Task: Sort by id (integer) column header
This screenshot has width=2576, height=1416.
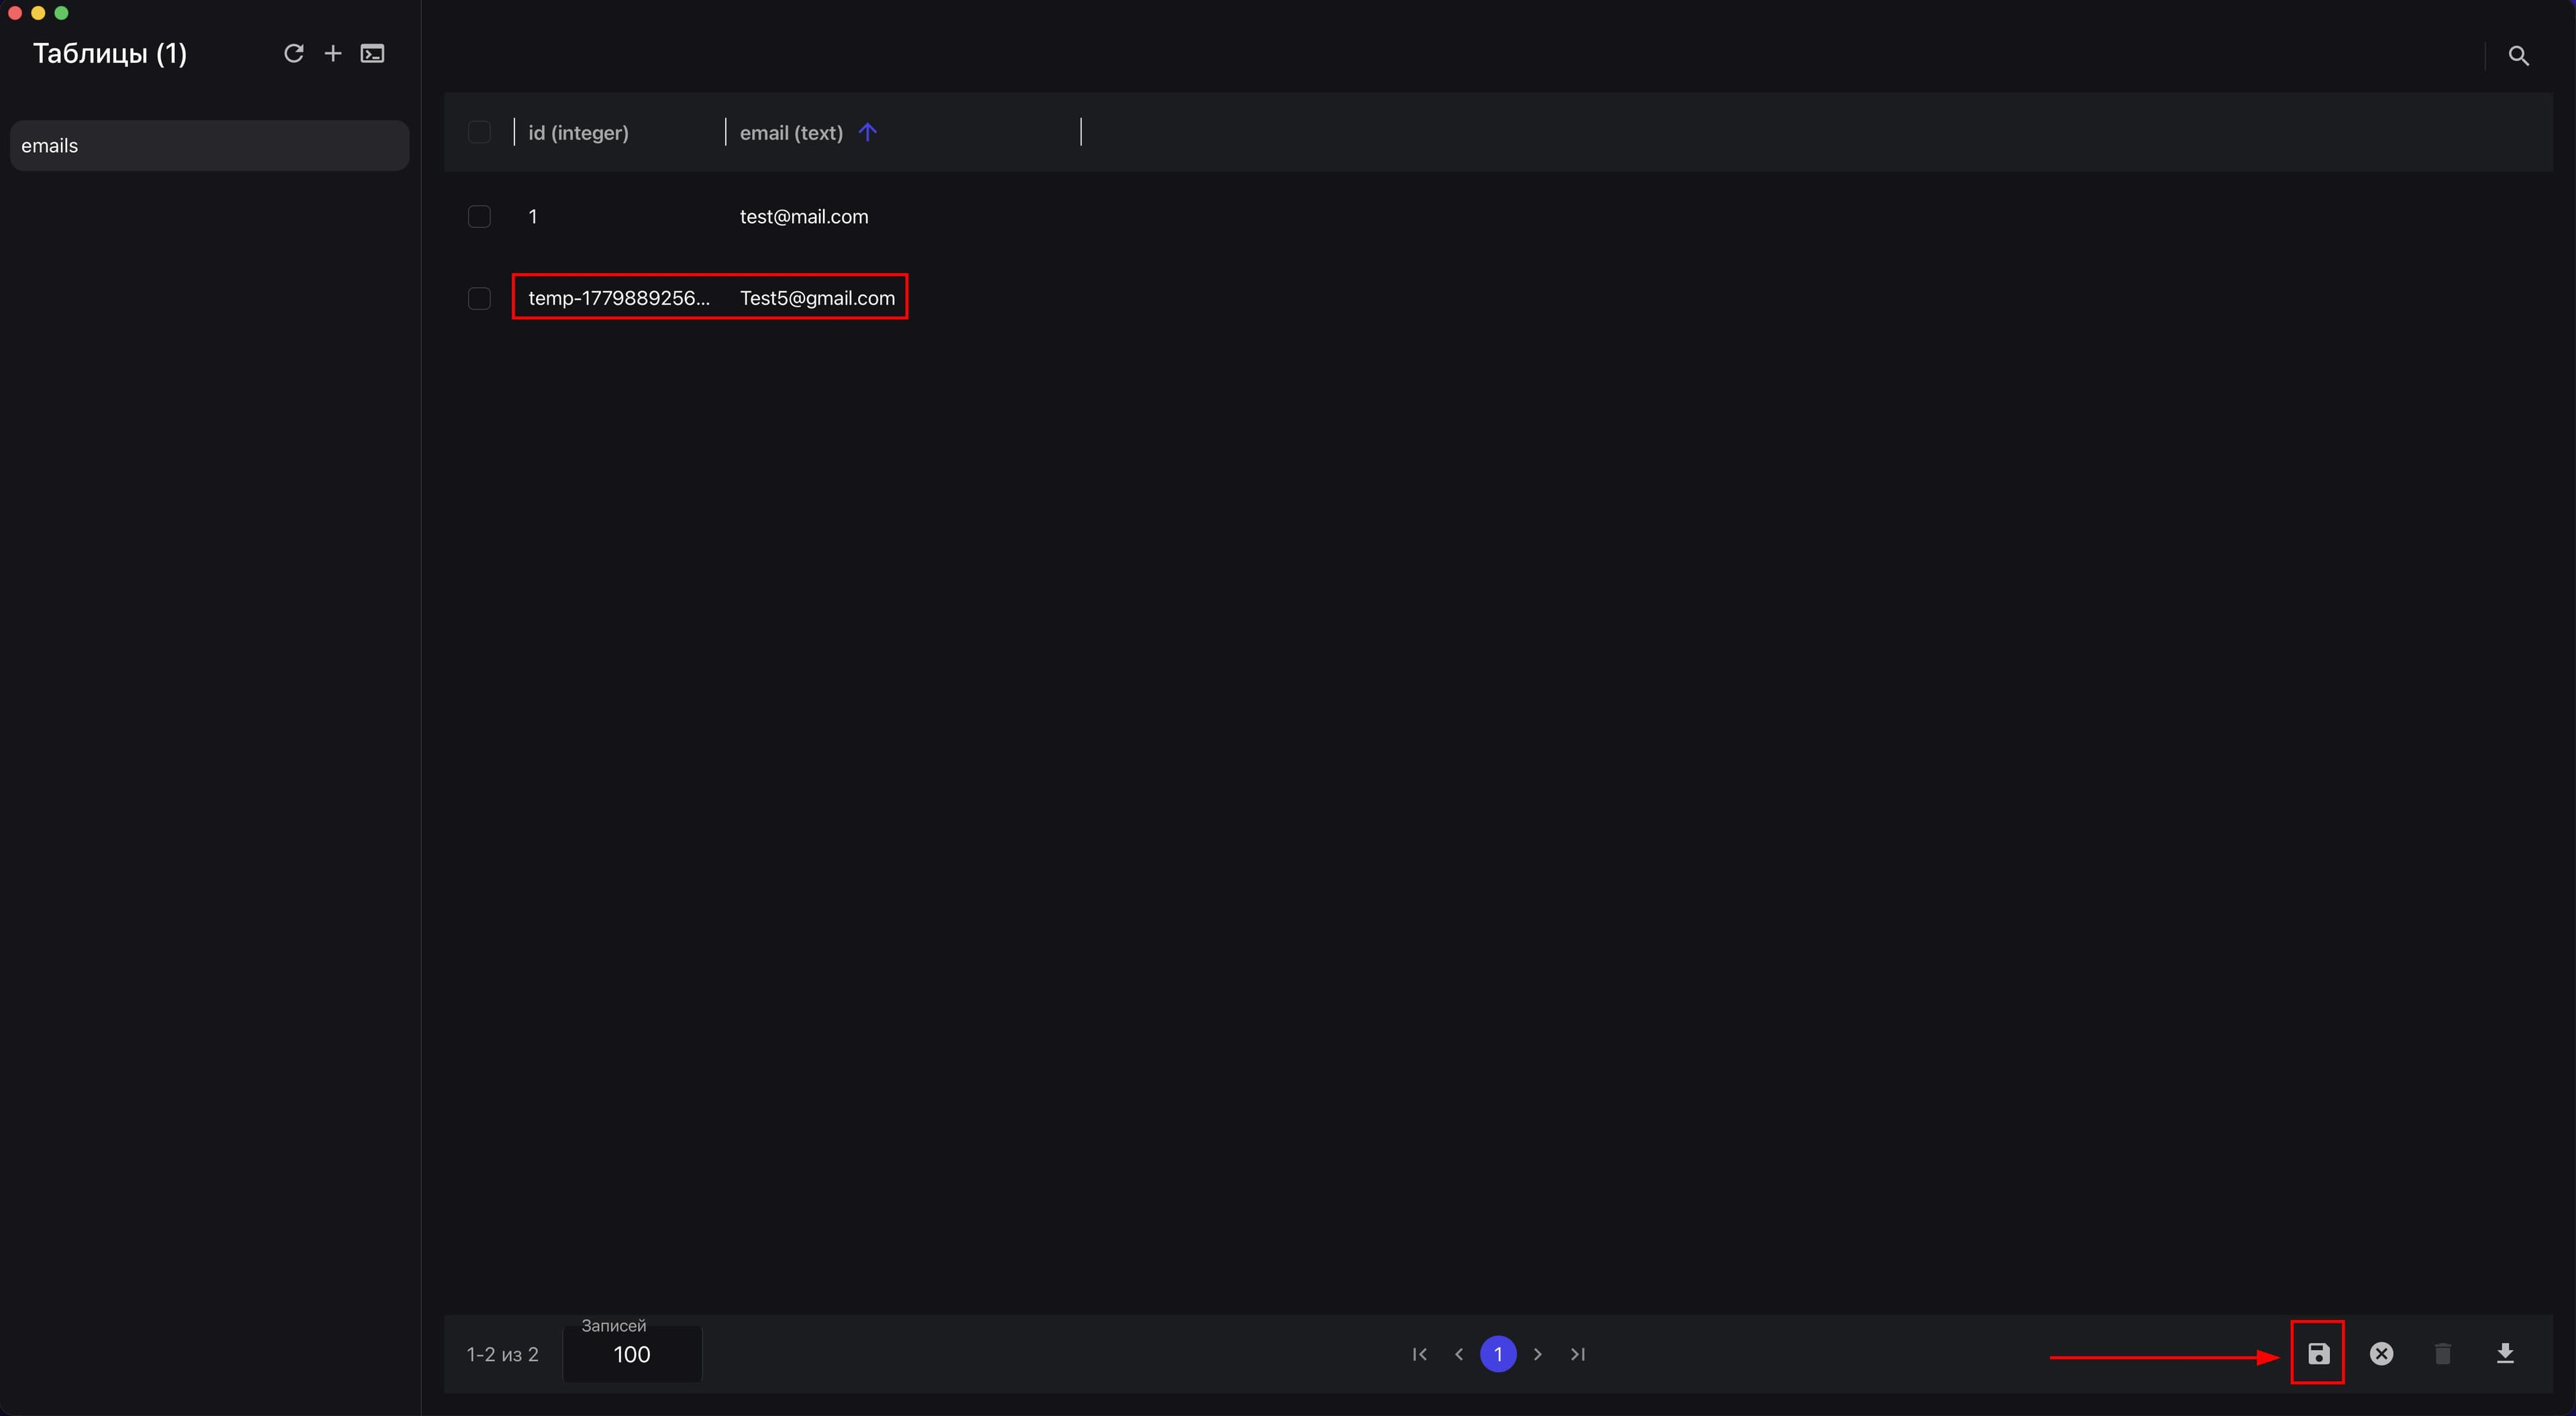Action: pyautogui.click(x=578, y=132)
